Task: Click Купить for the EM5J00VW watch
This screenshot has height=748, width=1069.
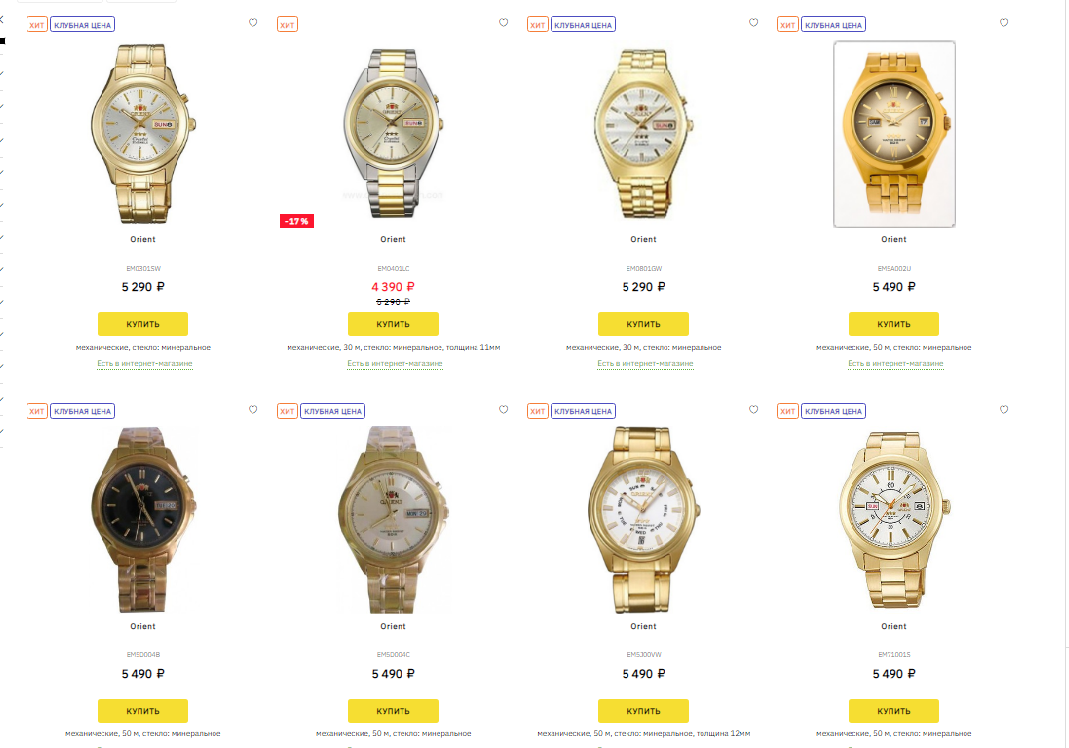Action: tap(643, 710)
